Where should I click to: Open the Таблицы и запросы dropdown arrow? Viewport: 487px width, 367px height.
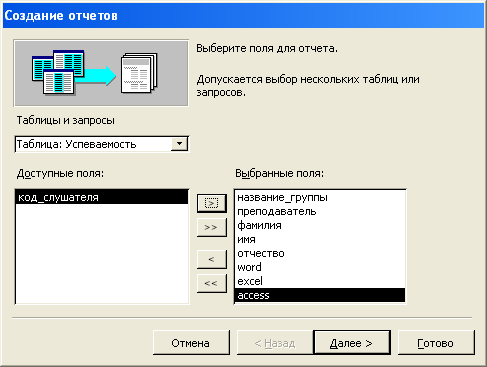coord(180,144)
